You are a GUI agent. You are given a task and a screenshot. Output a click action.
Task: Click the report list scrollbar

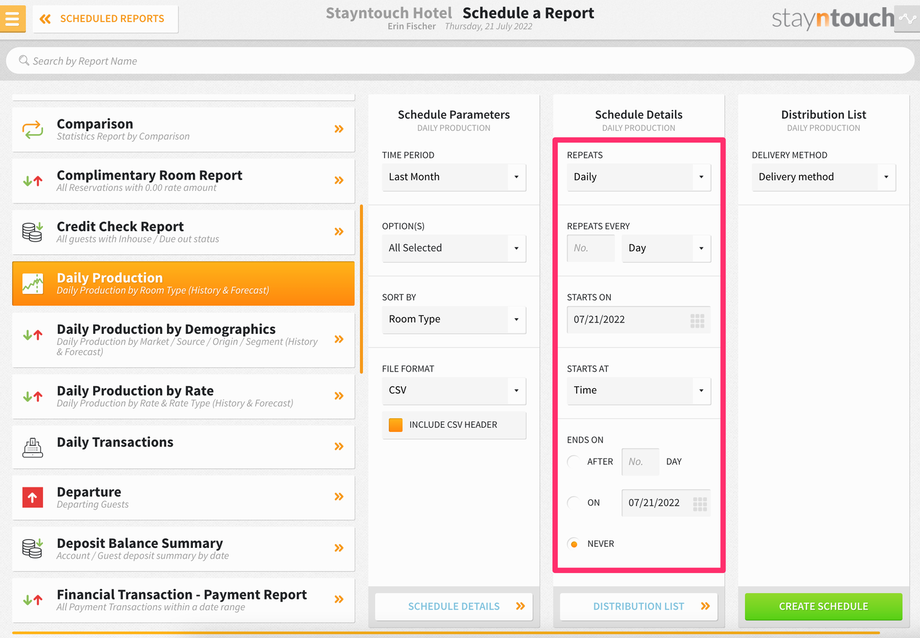[x=361, y=289]
